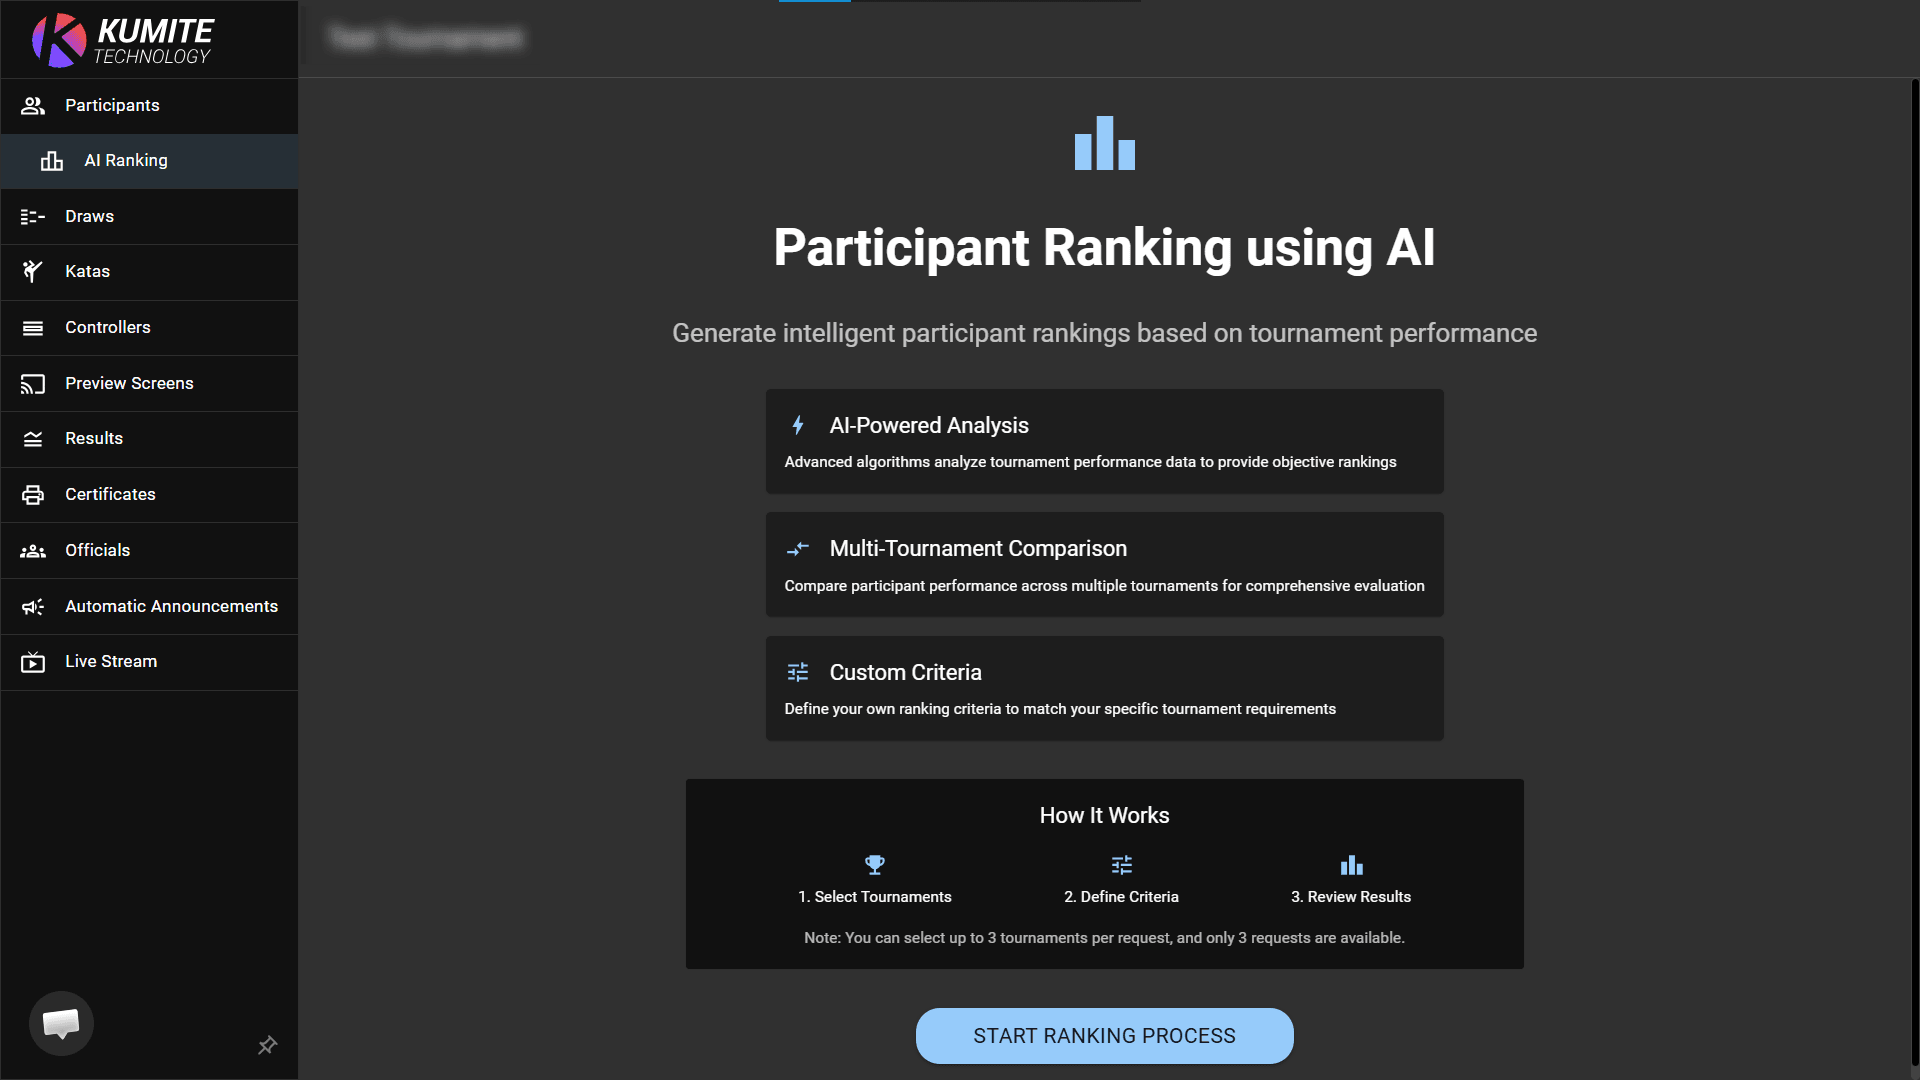Open the Preview Screens cast icon
Screen dimensions: 1920x1080
[32, 383]
